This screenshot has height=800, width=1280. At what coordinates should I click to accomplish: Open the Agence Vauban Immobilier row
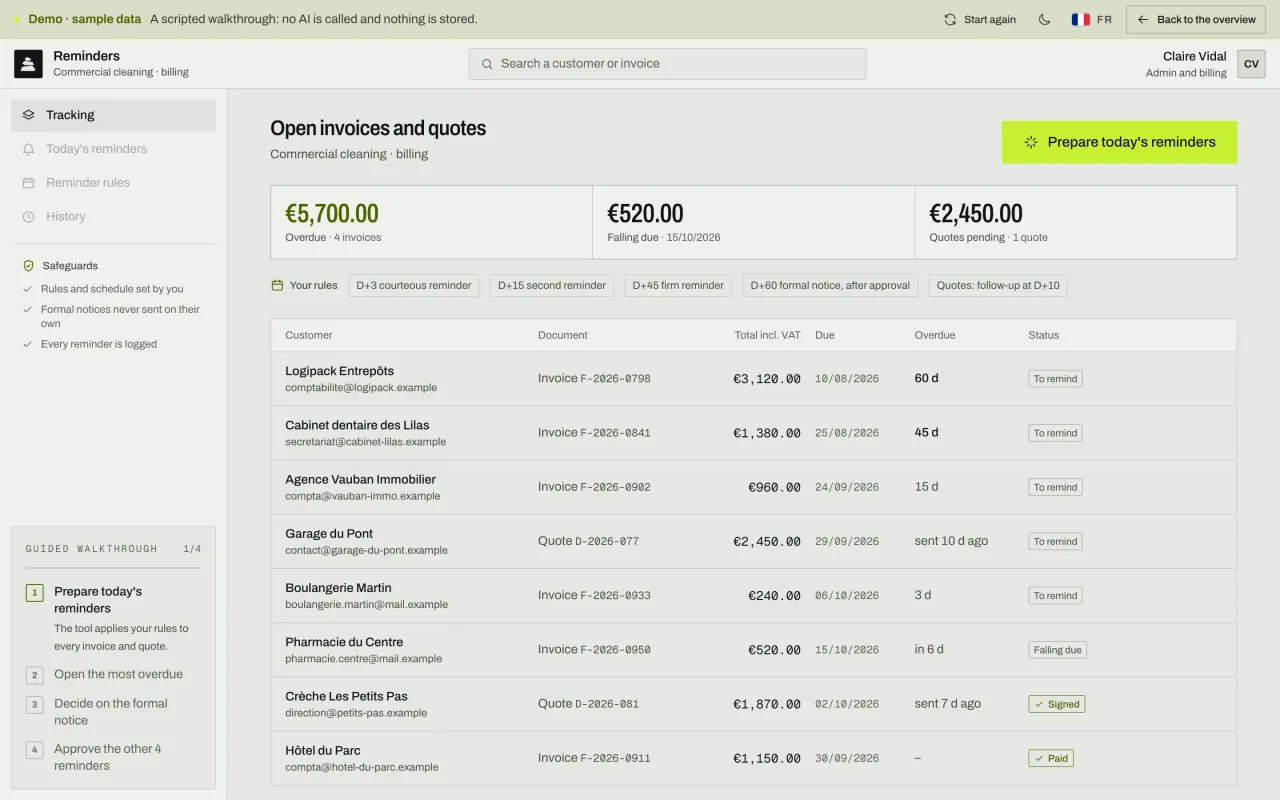[x=753, y=487]
